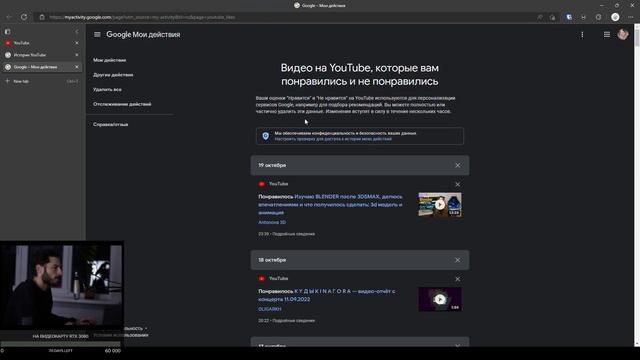Open Подробные сведения for the 23:39 entry

click(x=293, y=234)
